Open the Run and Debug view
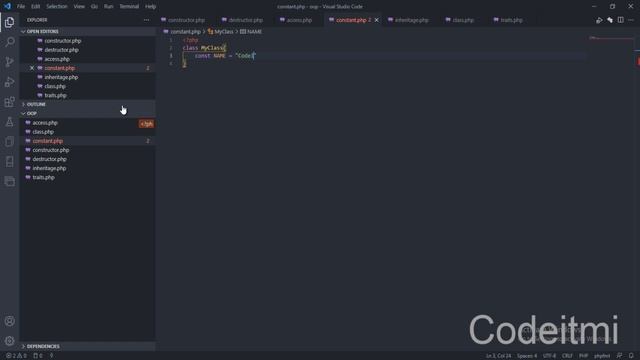Image resolution: width=640 pixels, height=360 pixels. point(9,82)
